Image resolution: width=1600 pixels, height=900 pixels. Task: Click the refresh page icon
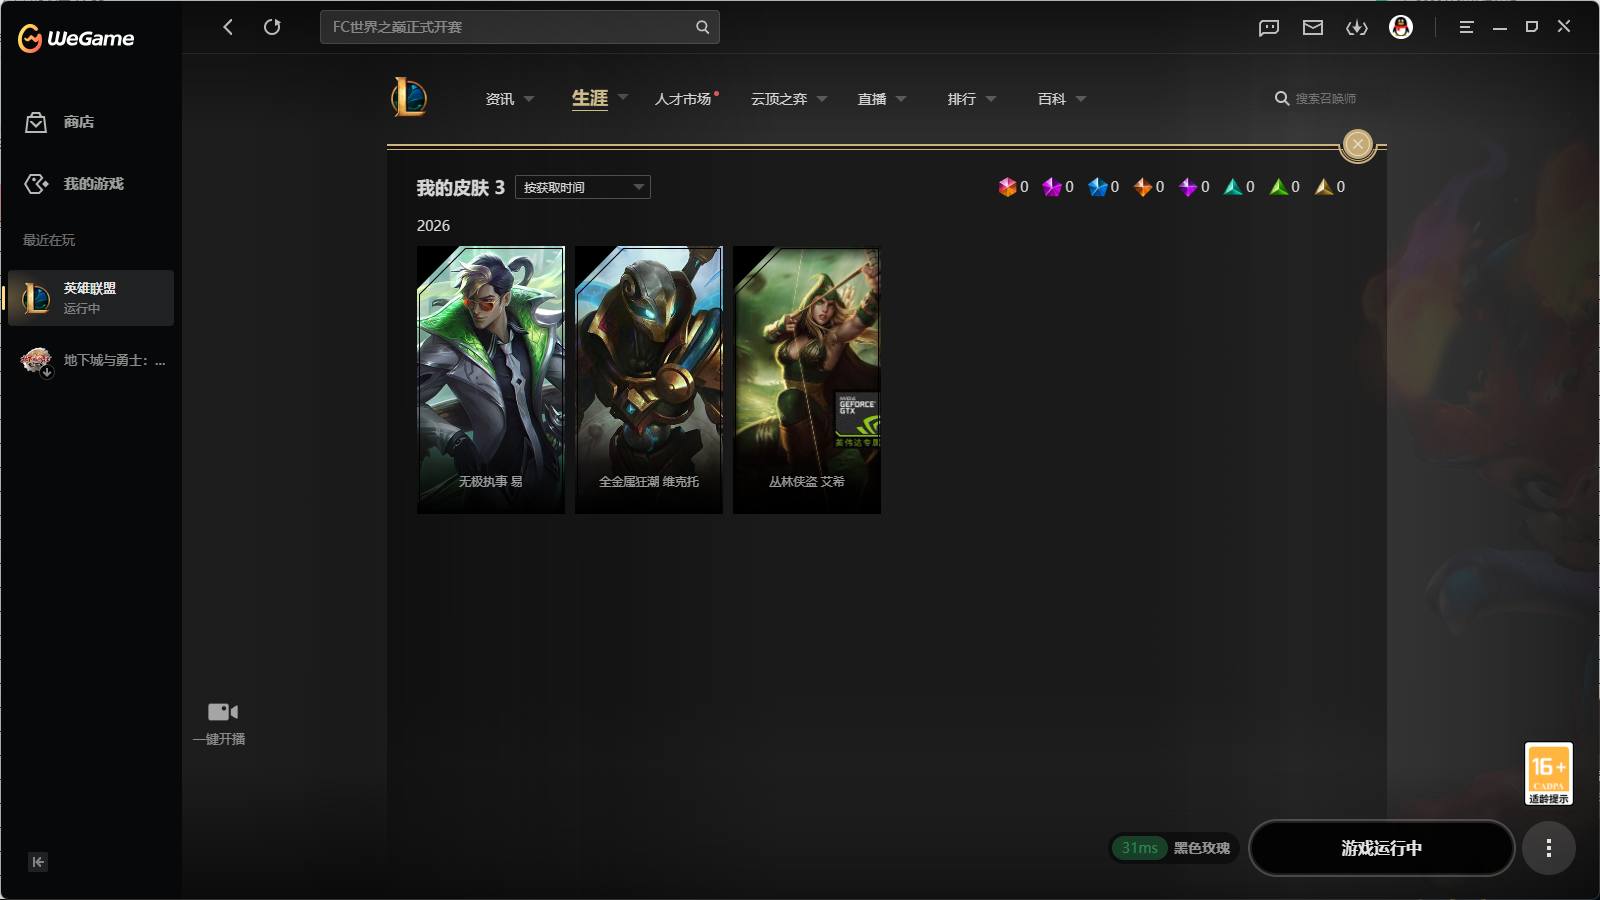pos(272,27)
